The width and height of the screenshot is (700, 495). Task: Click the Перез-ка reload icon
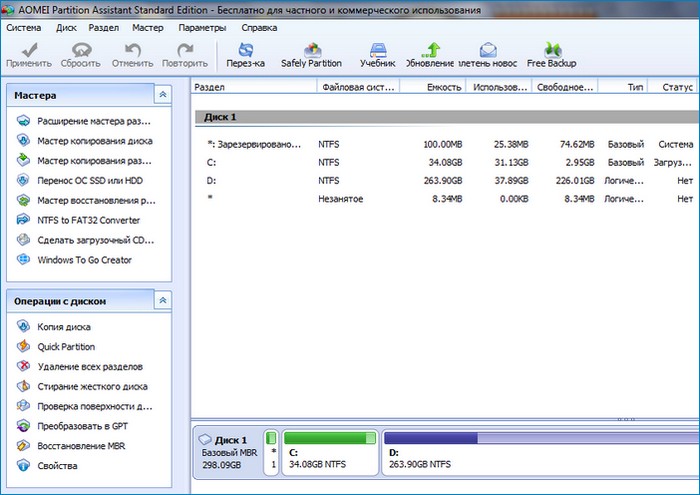[246, 49]
